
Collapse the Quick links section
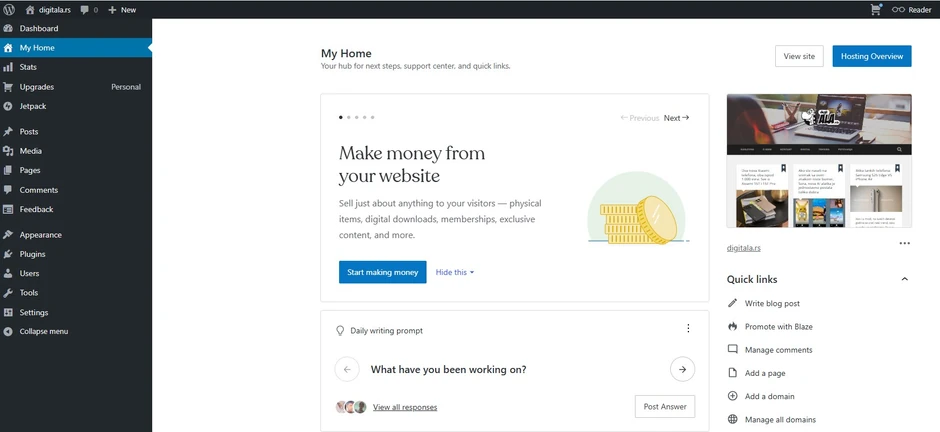point(905,279)
